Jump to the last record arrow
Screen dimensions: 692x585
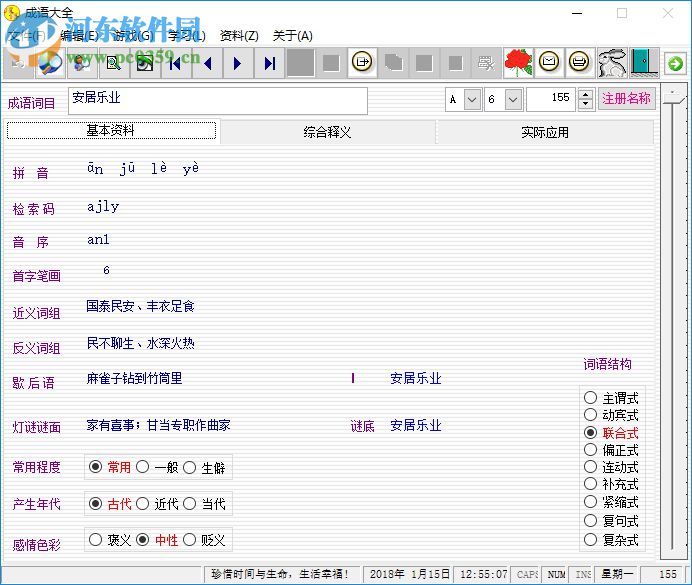269,64
